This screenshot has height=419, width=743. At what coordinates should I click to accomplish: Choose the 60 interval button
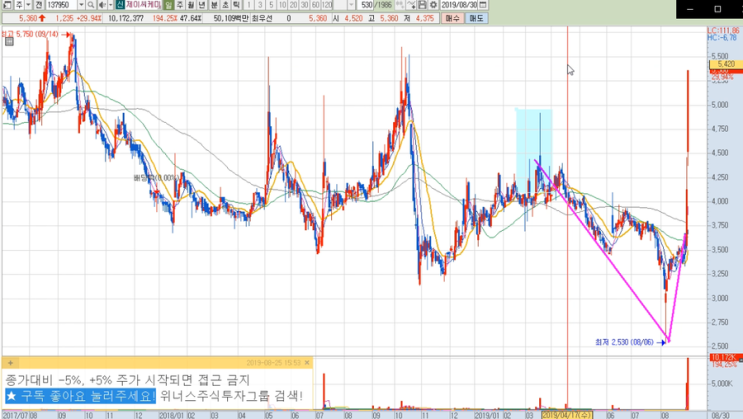pyautogui.click(x=316, y=5)
